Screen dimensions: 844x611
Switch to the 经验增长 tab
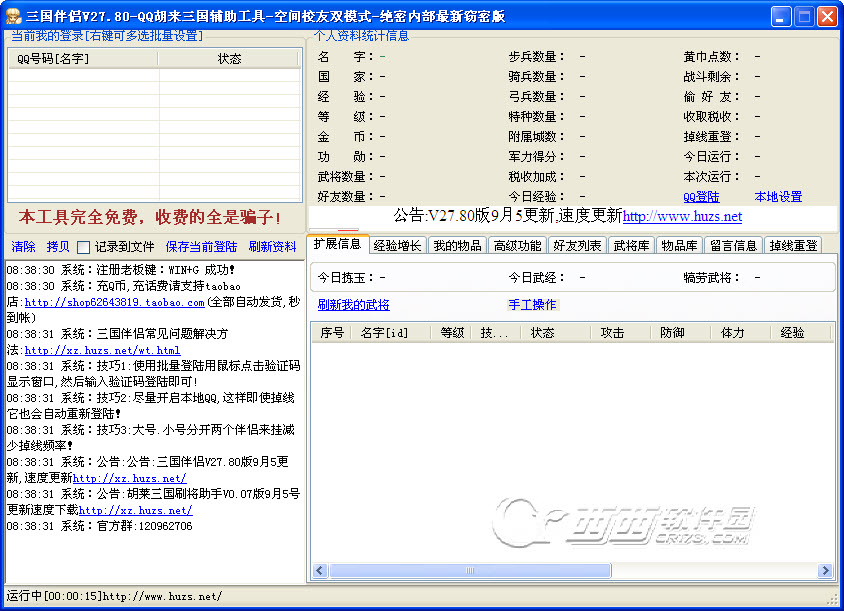pos(398,245)
